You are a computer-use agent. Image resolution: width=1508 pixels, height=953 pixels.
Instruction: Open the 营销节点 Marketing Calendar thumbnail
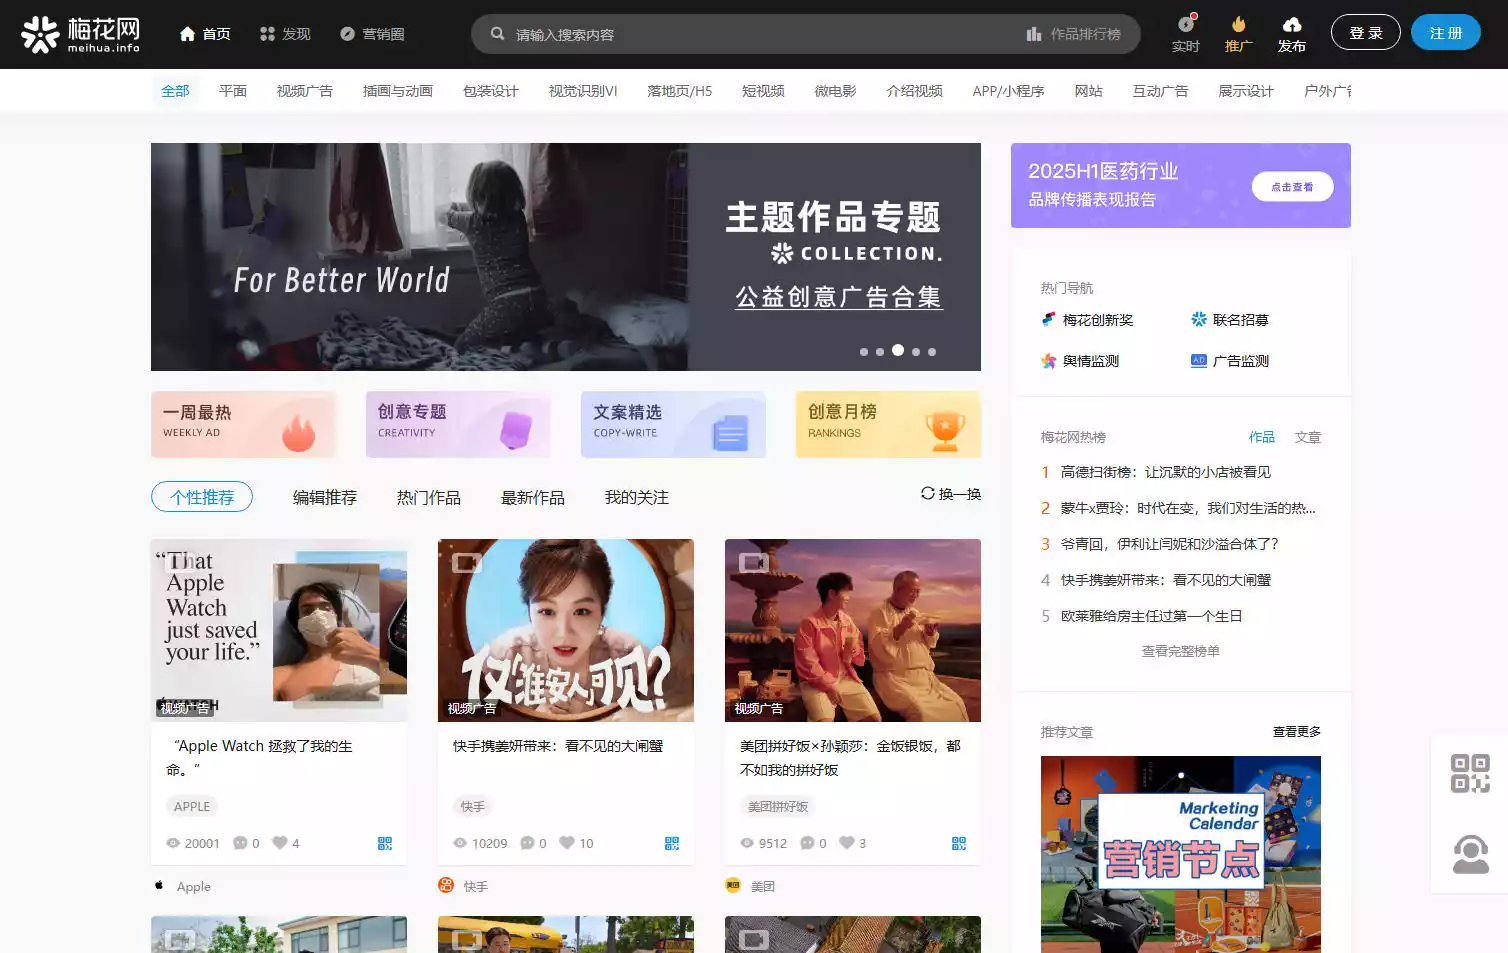pyautogui.click(x=1181, y=854)
